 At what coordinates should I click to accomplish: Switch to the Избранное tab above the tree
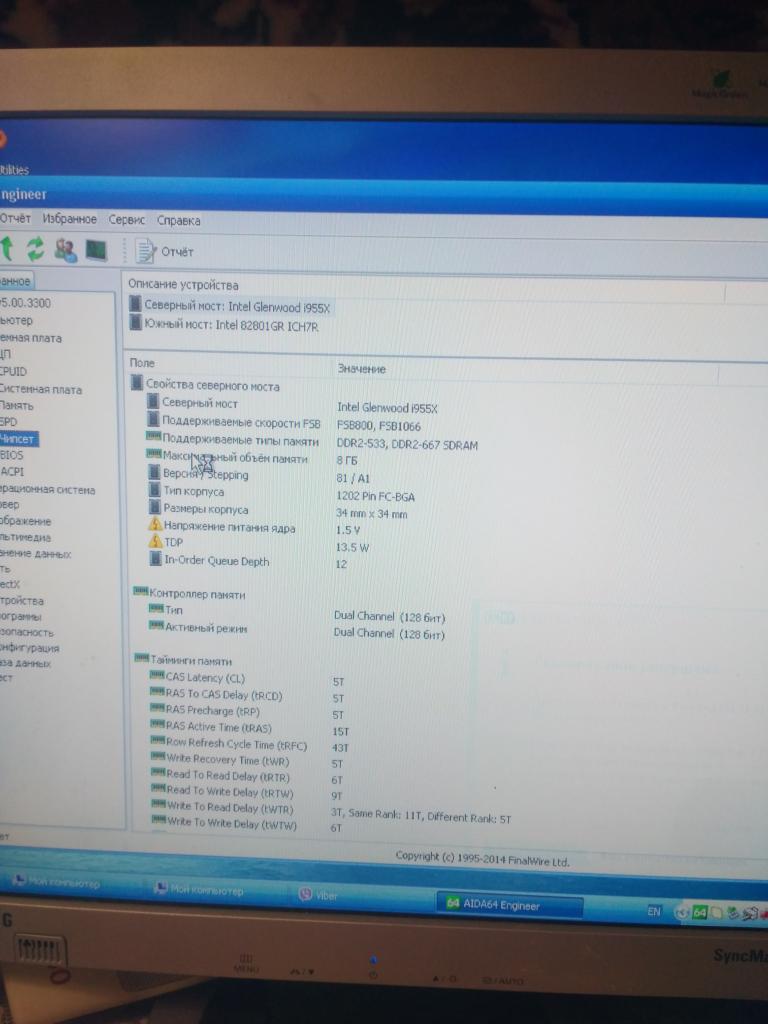15,281
